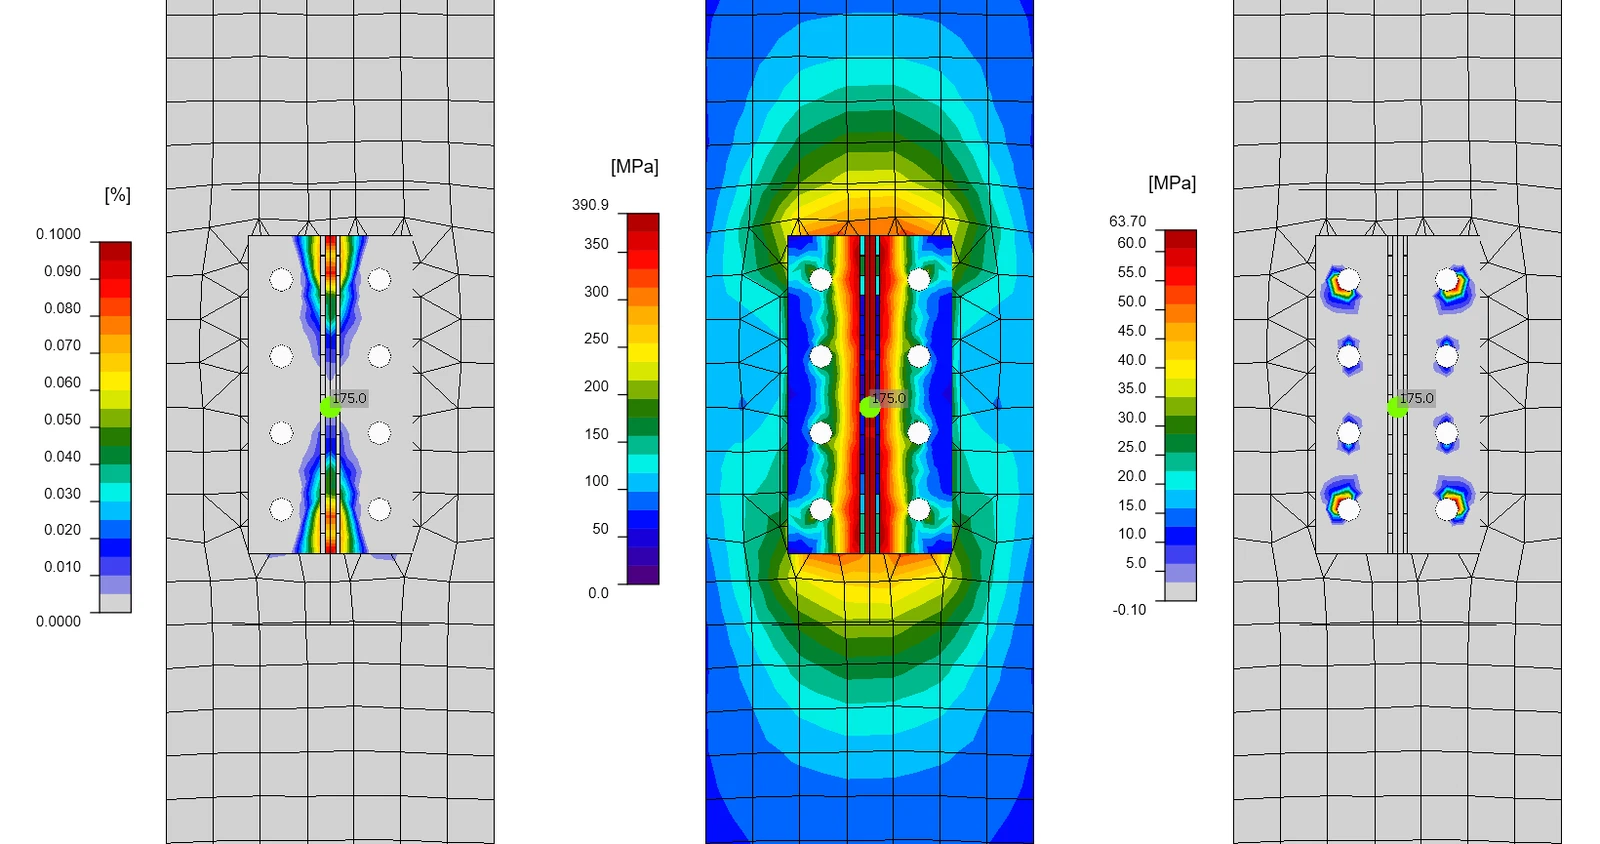Click the green 175.0 marker in the strain plot

coord(330,407)
